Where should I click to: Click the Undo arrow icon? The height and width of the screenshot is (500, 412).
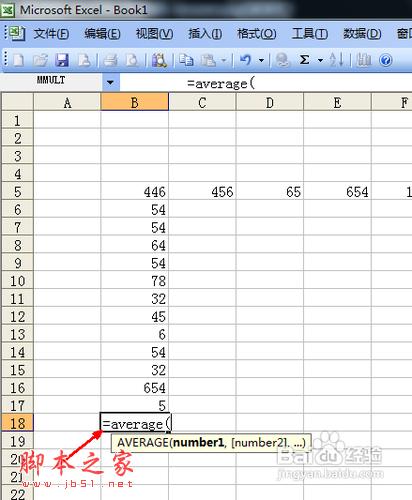(246, 60)
